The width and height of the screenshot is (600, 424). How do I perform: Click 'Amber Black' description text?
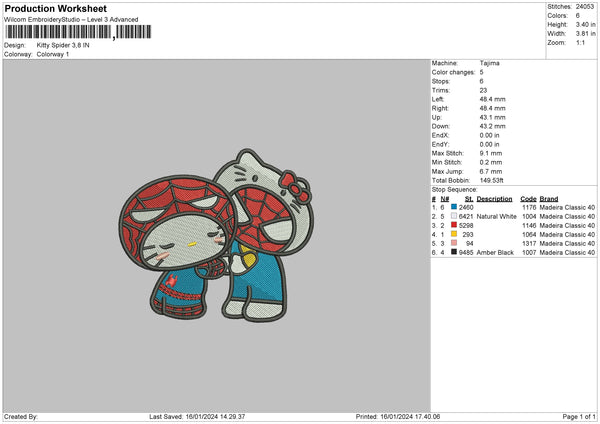495,253
